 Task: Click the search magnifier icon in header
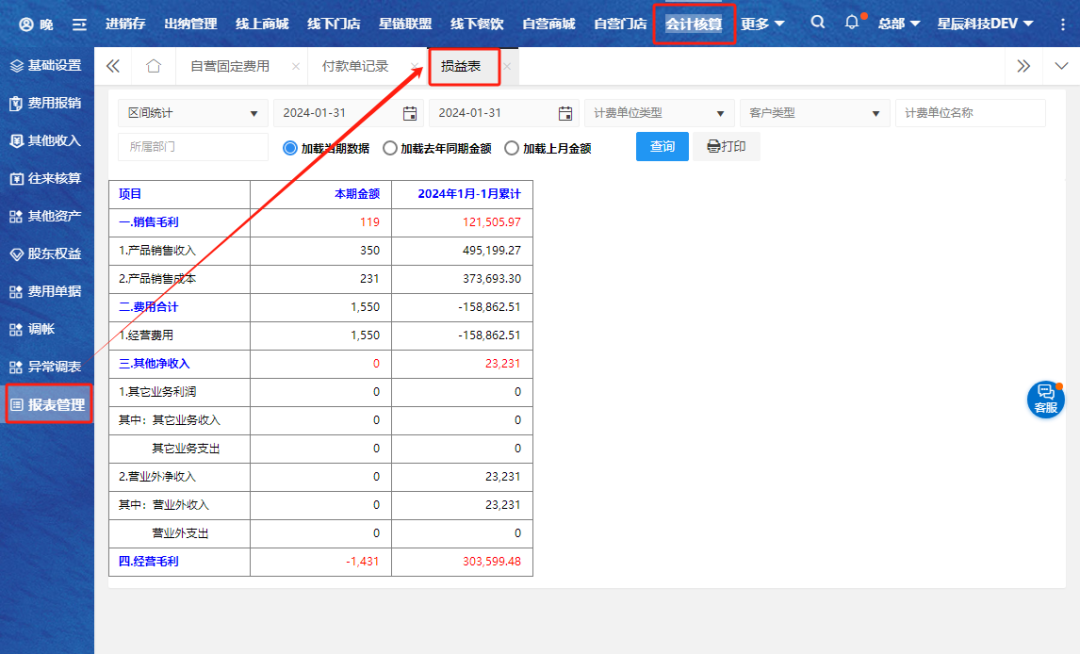818,22
